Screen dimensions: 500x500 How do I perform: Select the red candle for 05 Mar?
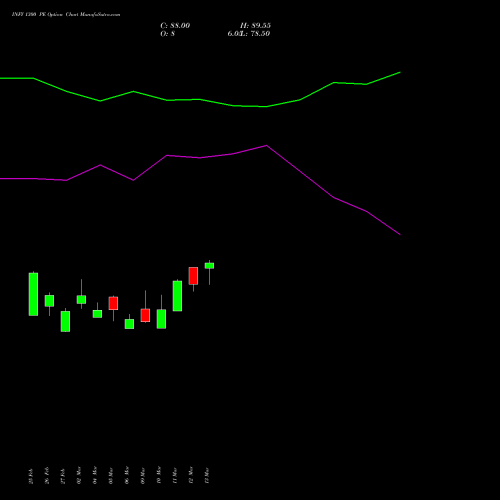(113, 303)
